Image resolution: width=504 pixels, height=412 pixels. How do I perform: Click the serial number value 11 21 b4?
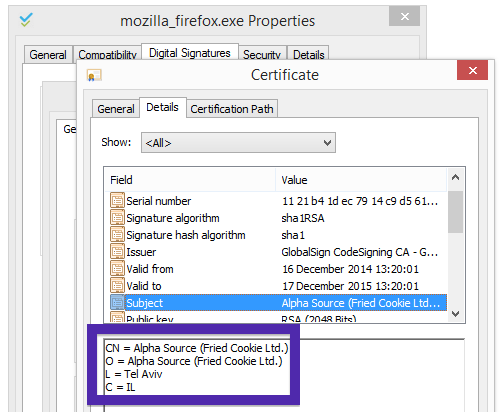click(x=360, y=201)
